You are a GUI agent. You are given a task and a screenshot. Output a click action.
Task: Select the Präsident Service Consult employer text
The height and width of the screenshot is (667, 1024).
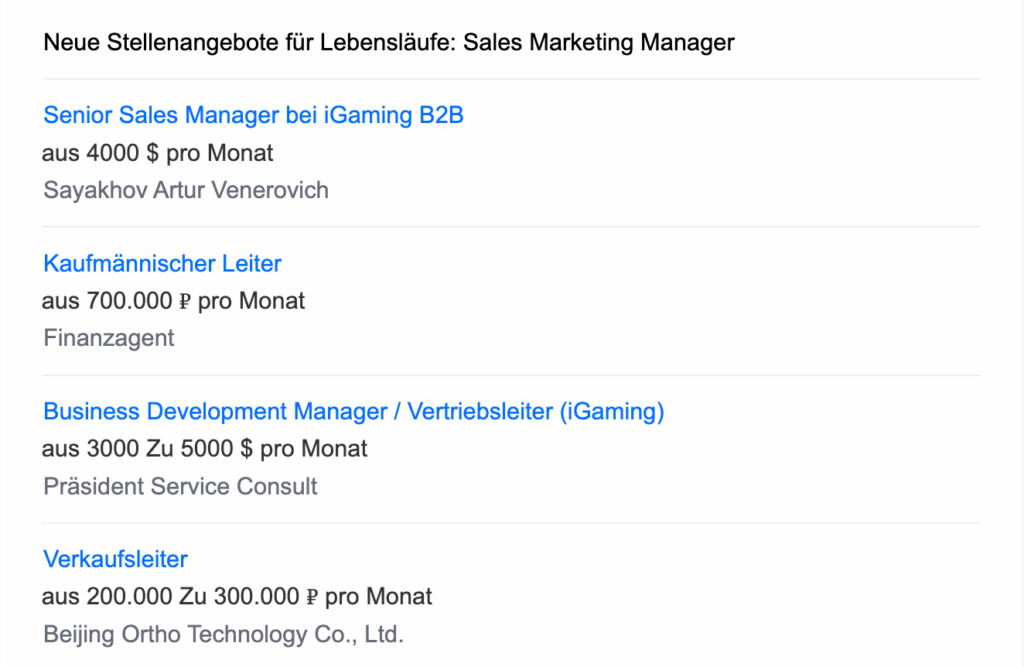point(180,486)
